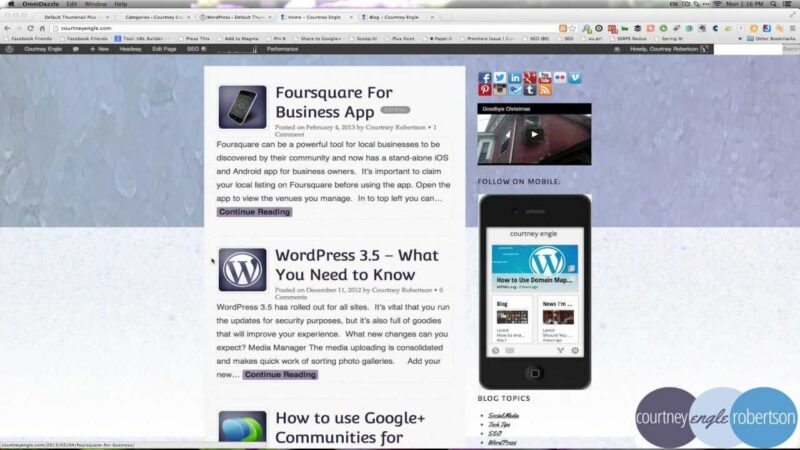The width and height of the screenshot is (800, 450).
Task: Open the YouTube social icon in sidebar
Action: (545, 78)
